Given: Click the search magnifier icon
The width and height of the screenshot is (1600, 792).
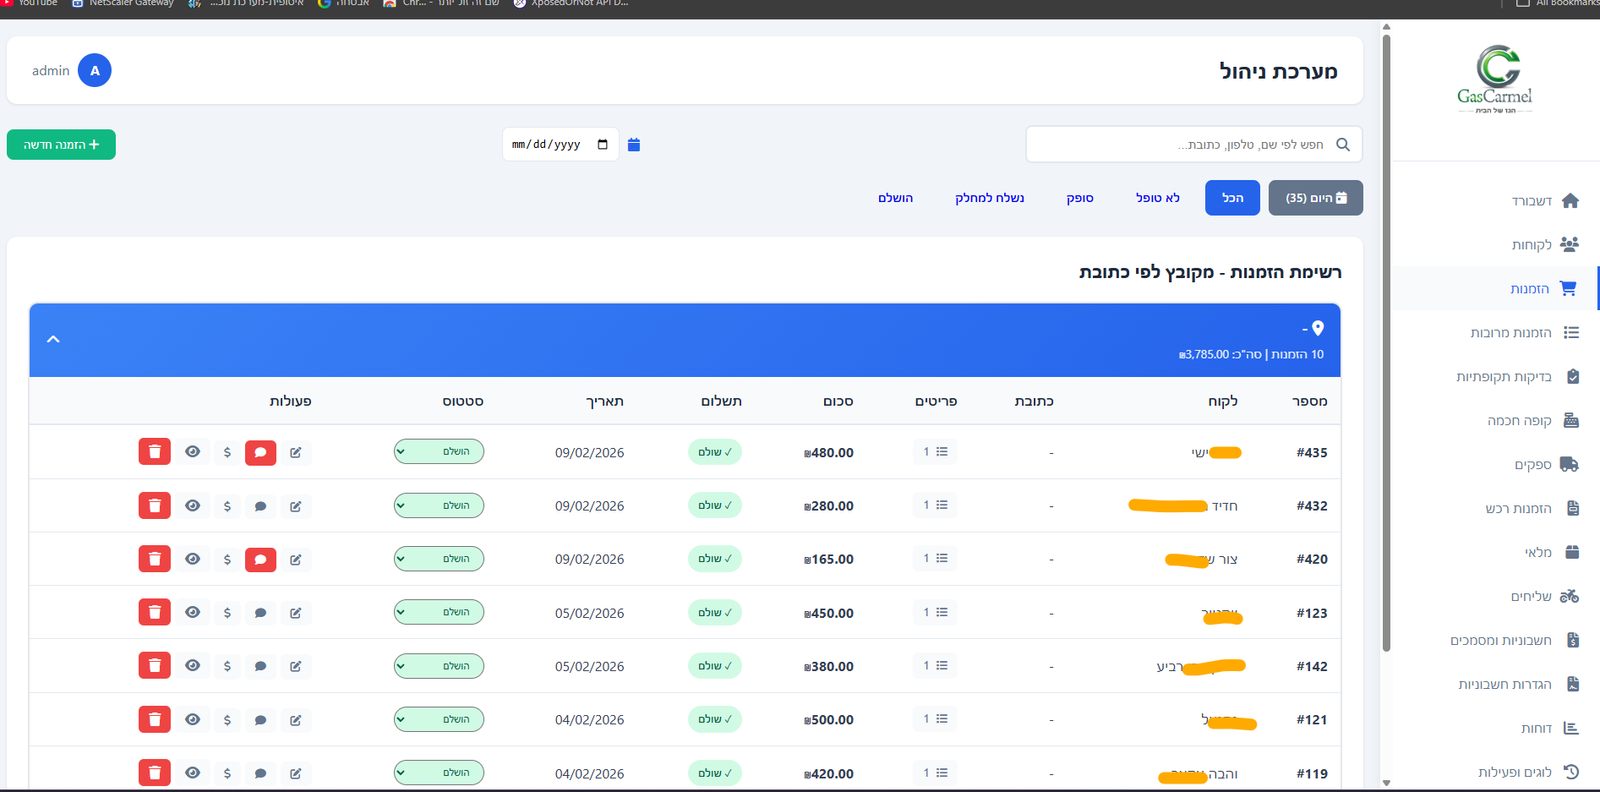Looking at the screenshot, I should 1343,145.
